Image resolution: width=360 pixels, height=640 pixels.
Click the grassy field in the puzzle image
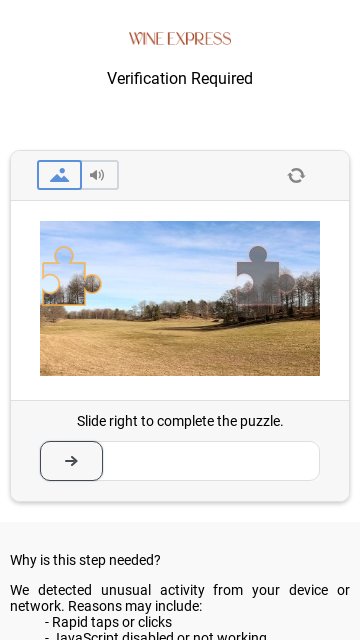[180, 349]
